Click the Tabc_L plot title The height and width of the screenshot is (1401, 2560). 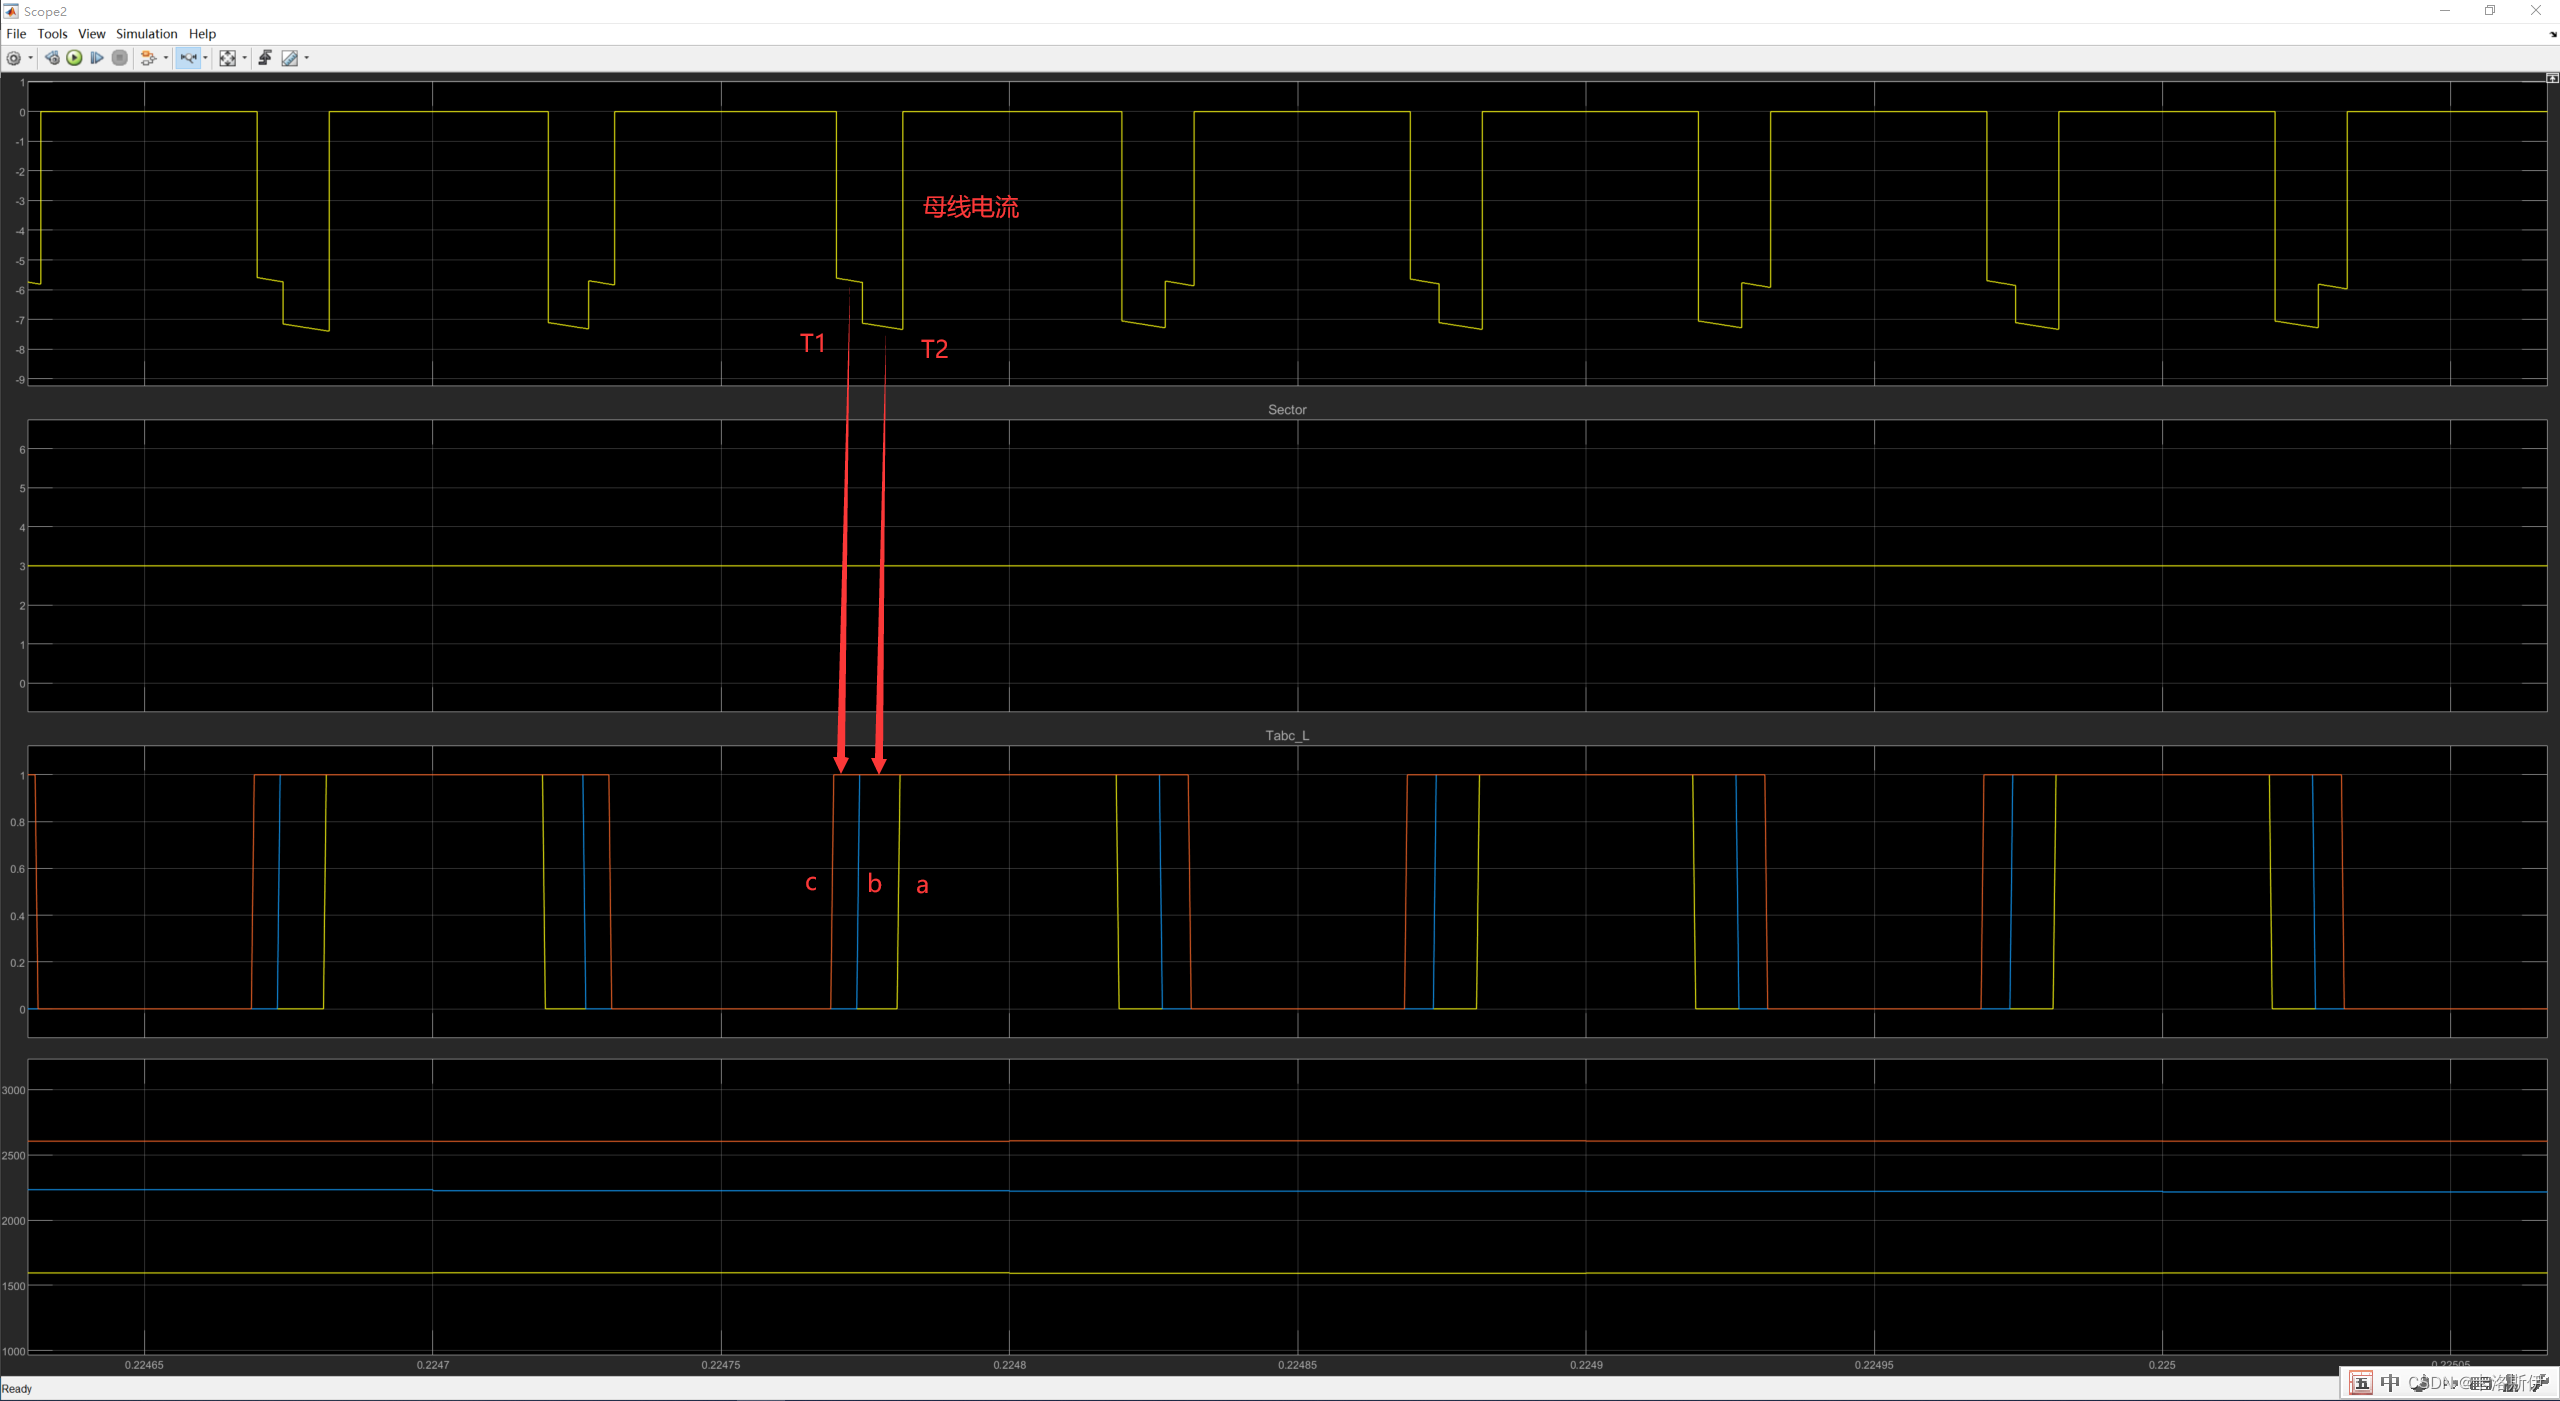pyautogui.click(x=1287, y=736)
